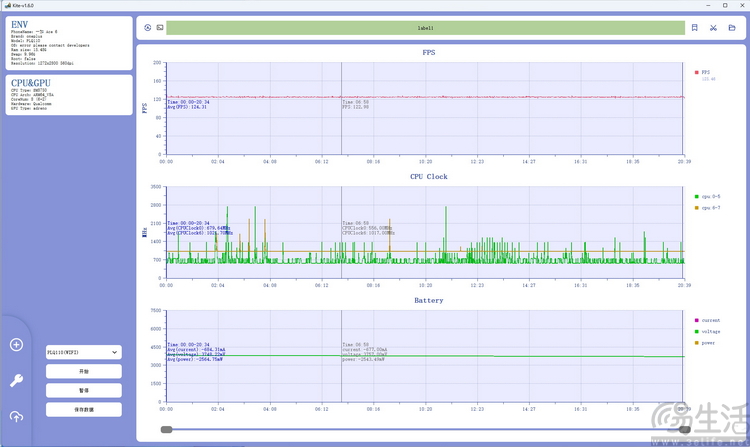
Task: Click the green label1 bar
Action: pos(425,28)
